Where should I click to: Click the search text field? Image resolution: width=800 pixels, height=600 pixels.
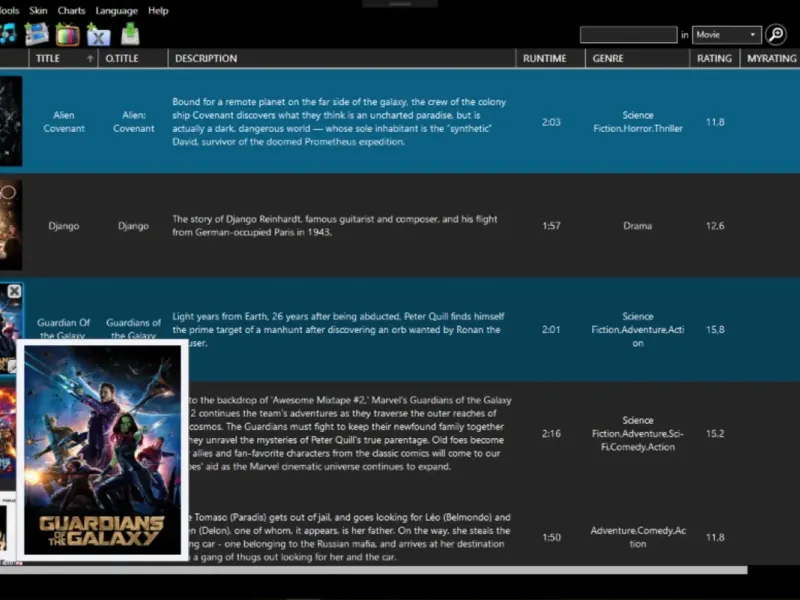(629, 35)
